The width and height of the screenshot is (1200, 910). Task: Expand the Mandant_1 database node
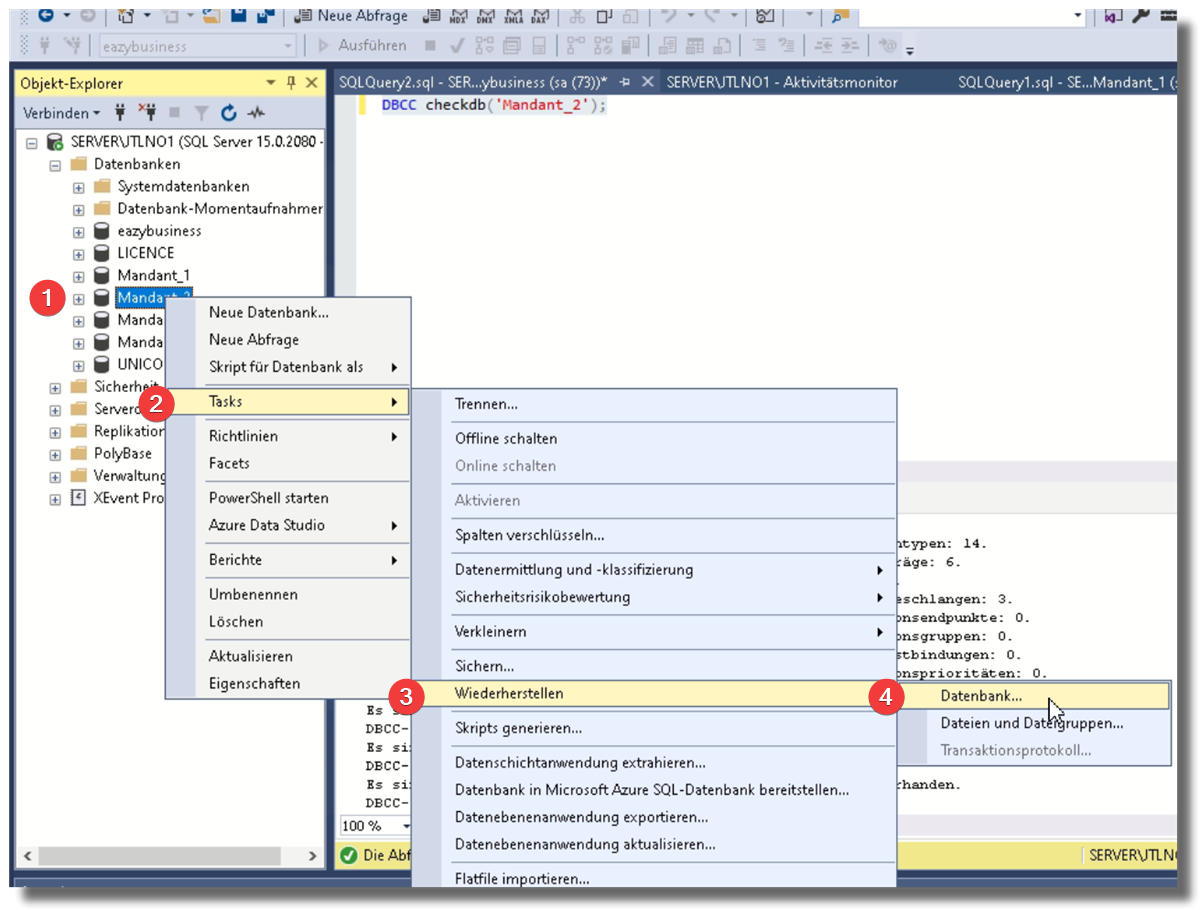pyautogui.click(x=79, y=276)
